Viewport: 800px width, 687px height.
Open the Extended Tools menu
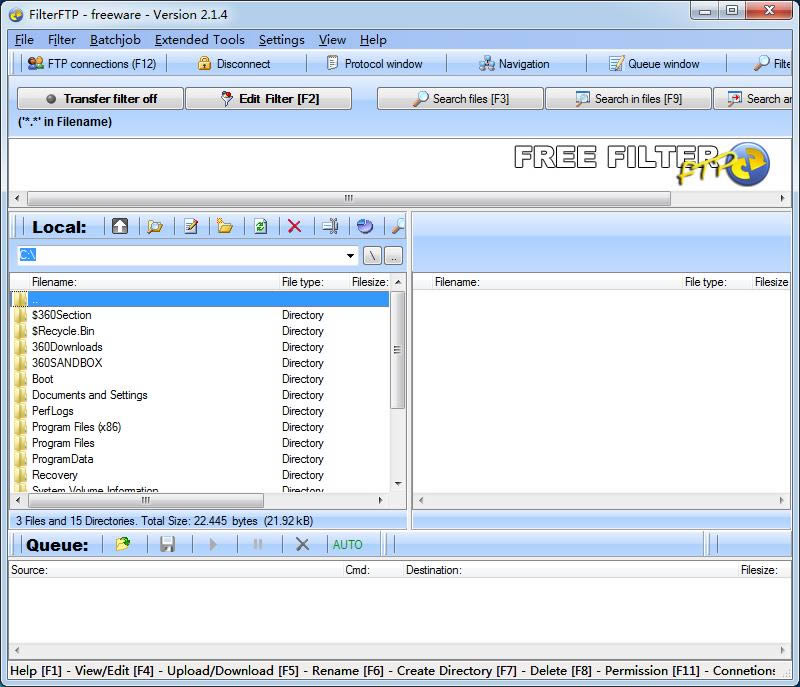tap(200, 40)
